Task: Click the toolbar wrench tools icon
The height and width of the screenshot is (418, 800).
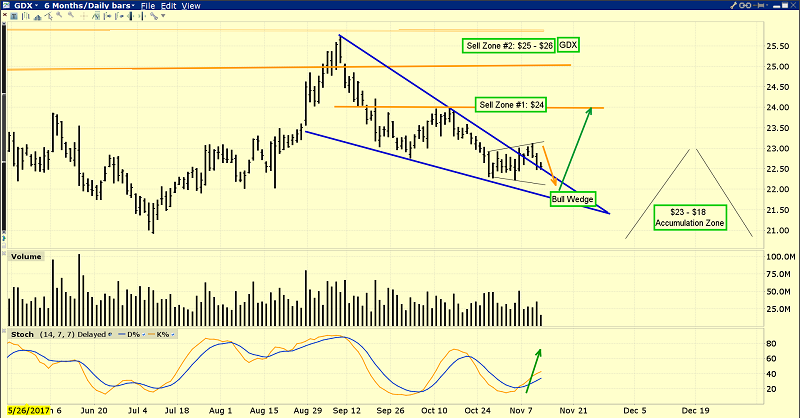Action: coord(154,16)
